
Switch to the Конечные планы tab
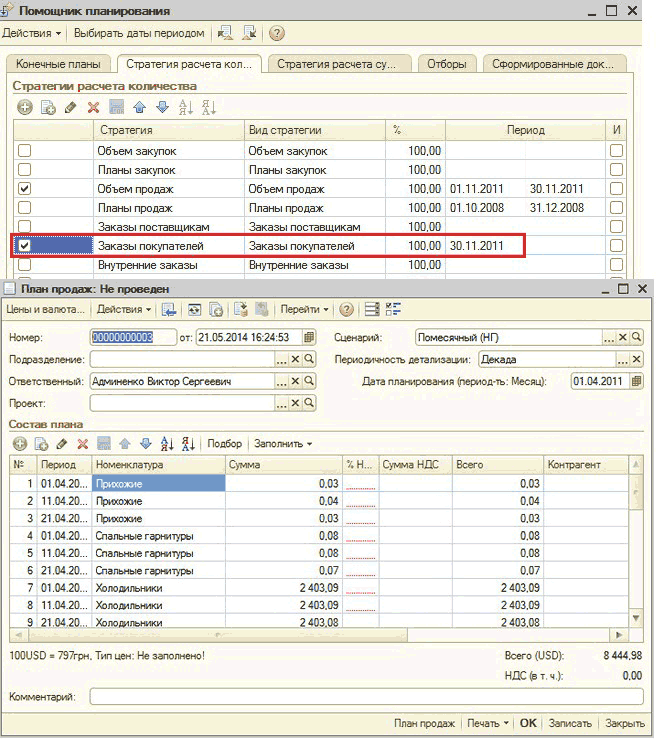click(x=59, y=64)
